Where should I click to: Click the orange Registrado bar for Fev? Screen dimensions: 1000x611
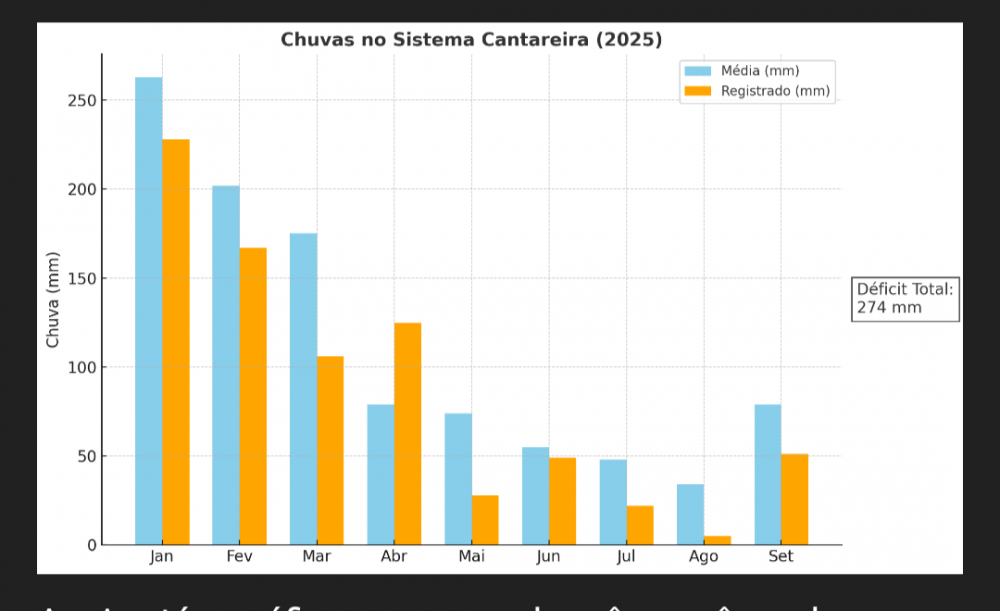(253, 396)
